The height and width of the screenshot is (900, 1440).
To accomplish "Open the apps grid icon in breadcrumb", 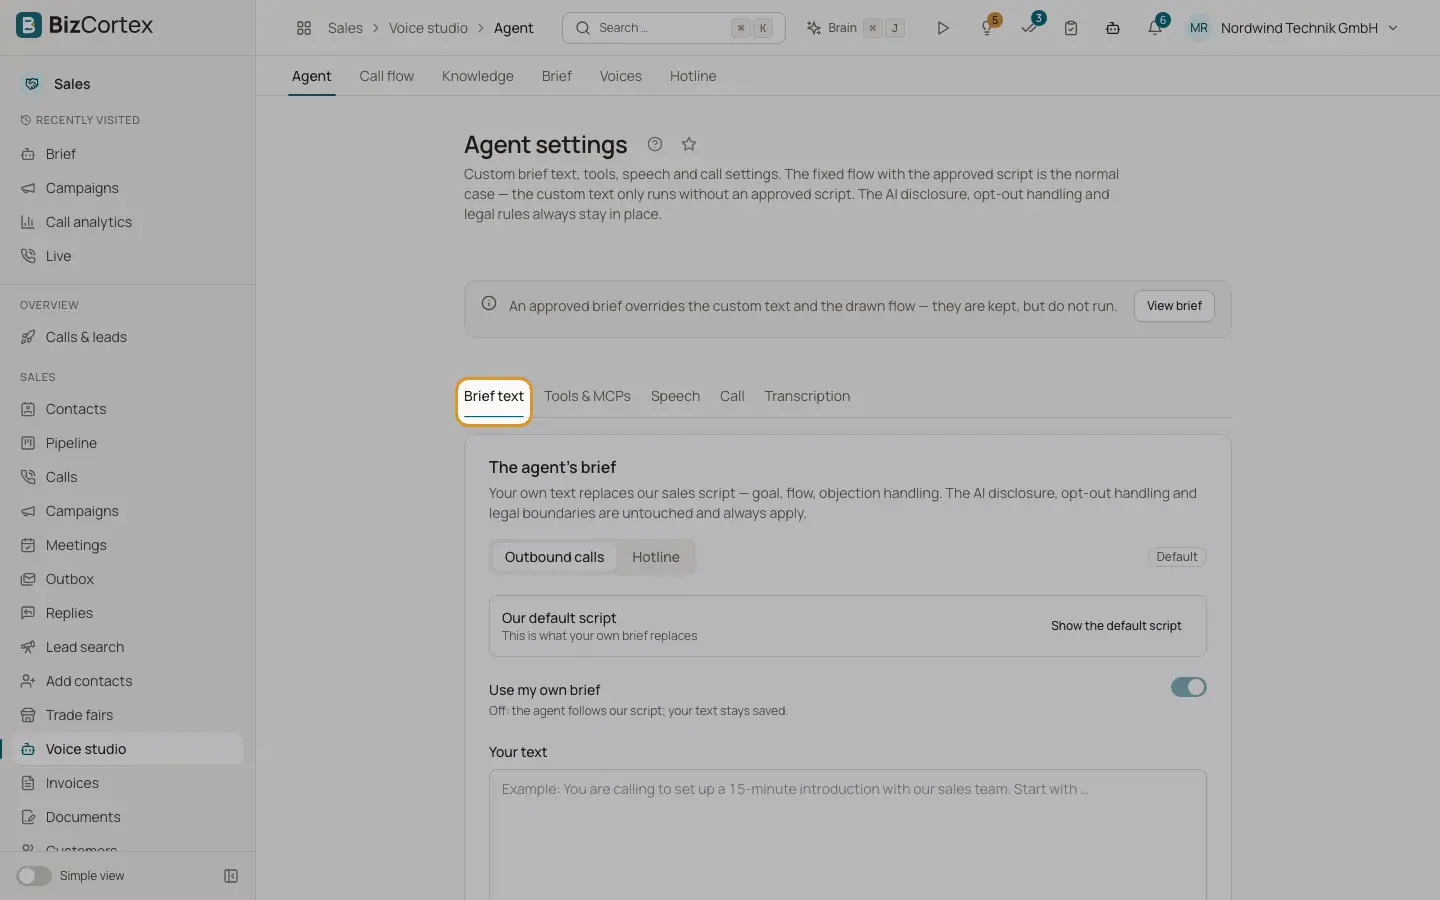I will tap(304, 28).
